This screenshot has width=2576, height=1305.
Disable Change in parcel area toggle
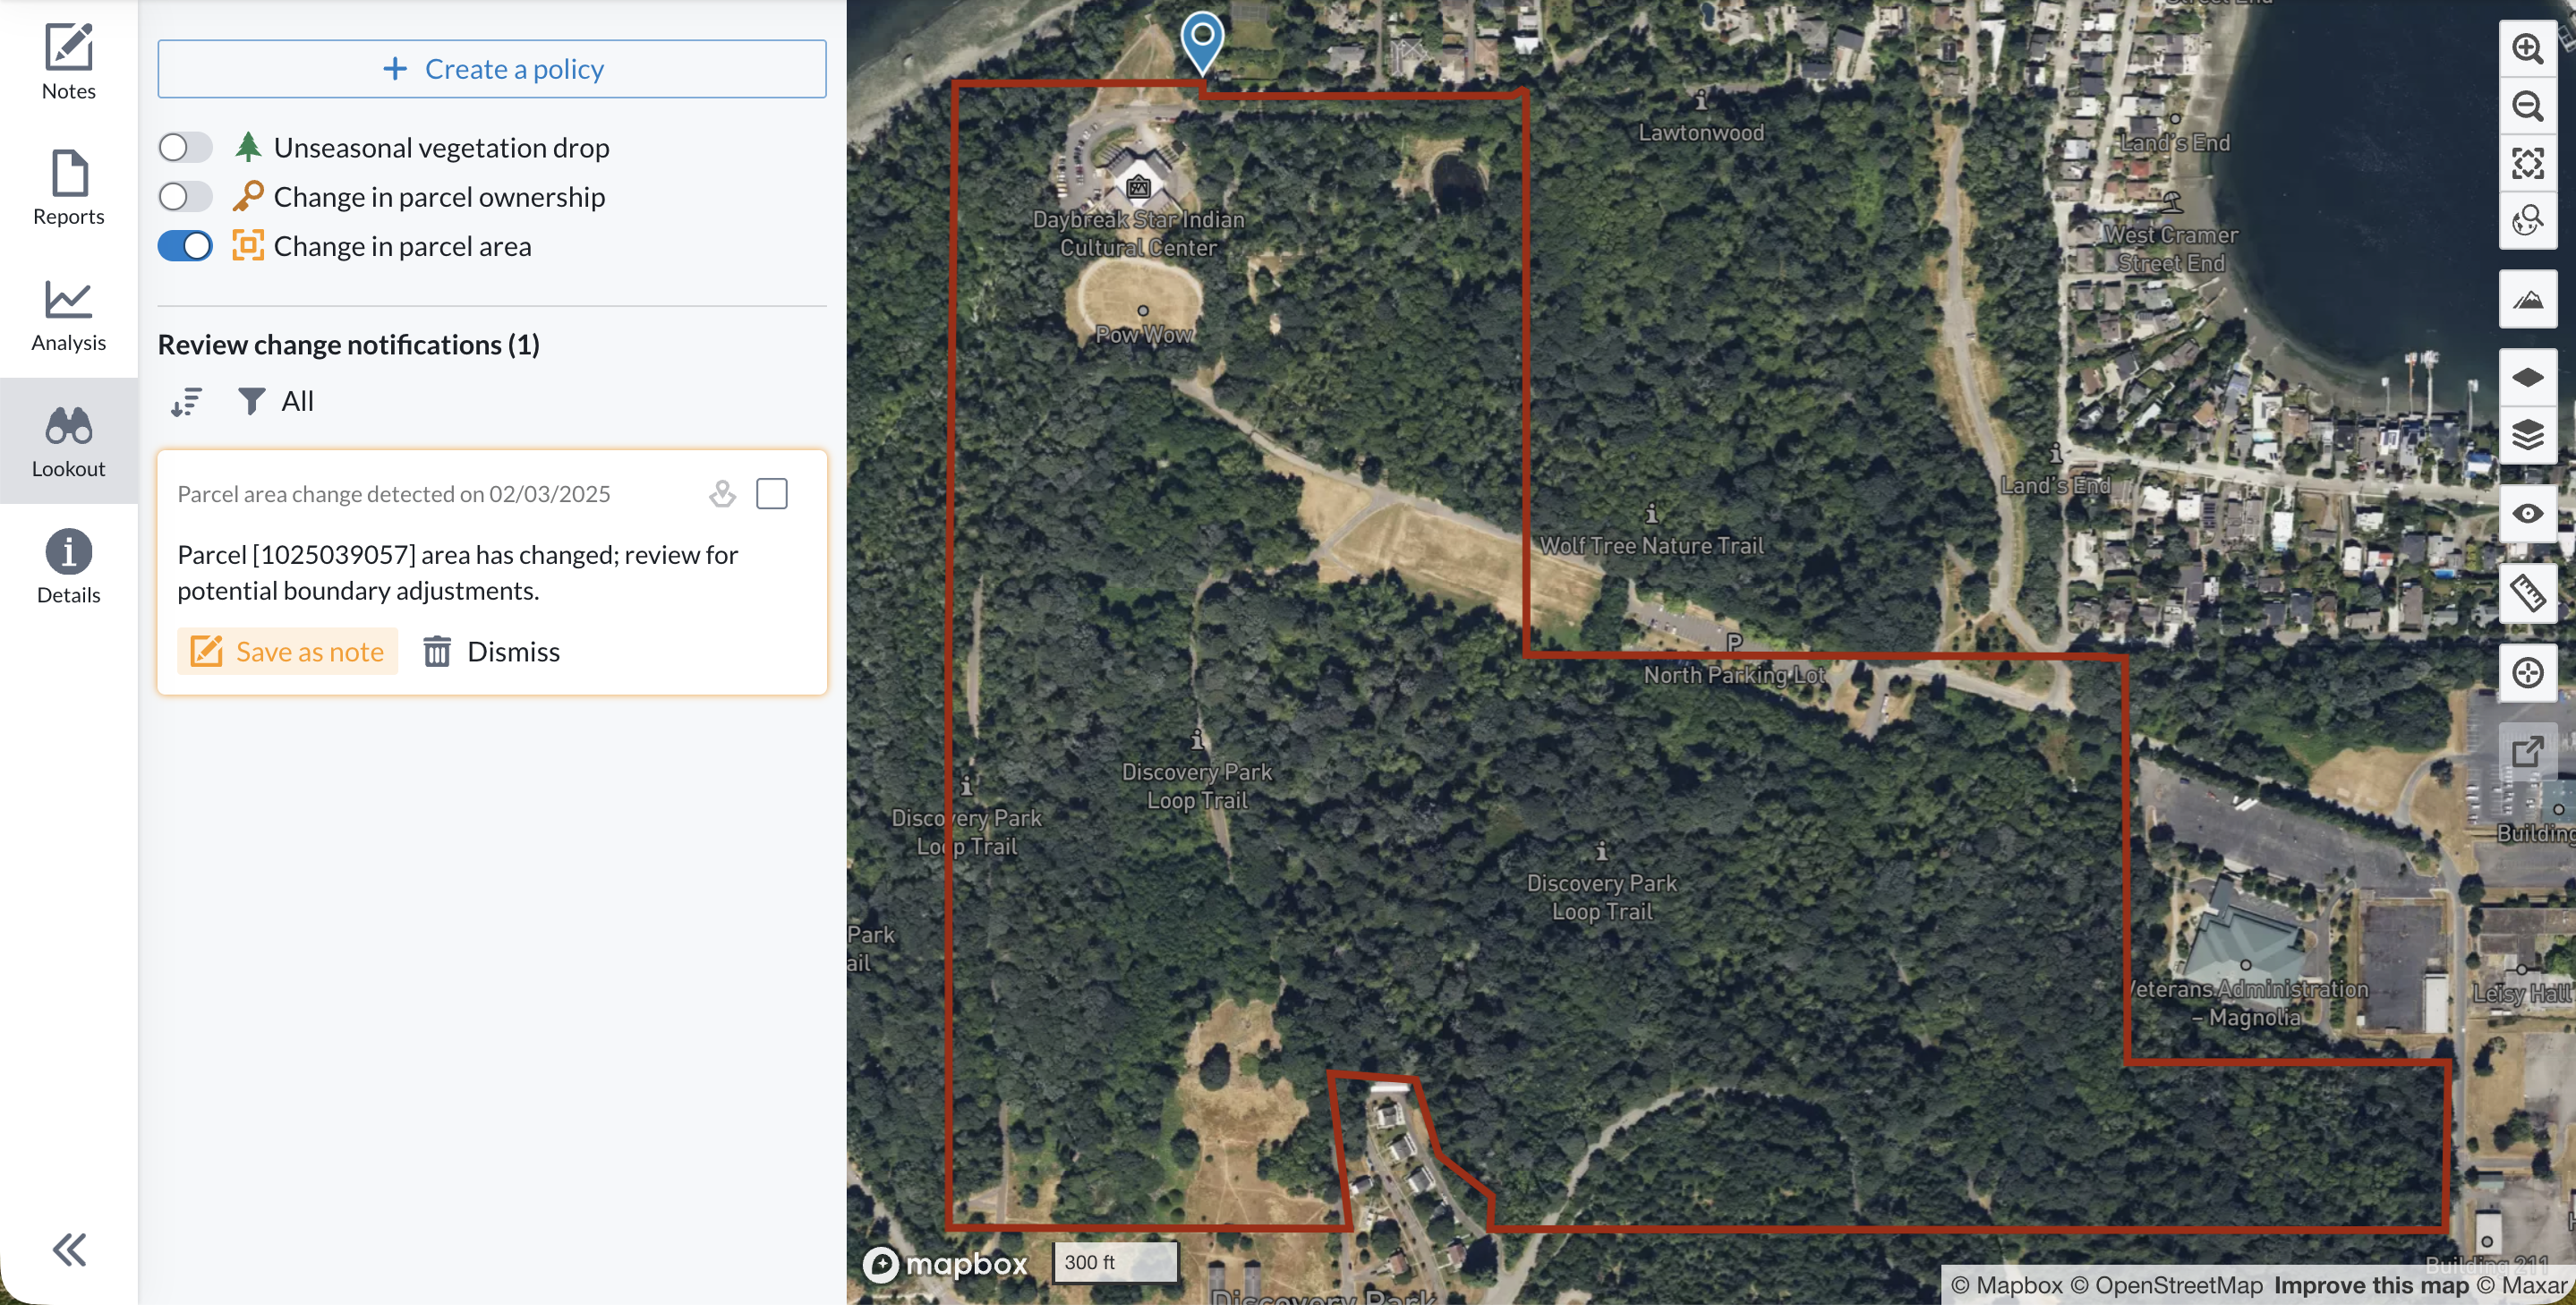point(185,246)
